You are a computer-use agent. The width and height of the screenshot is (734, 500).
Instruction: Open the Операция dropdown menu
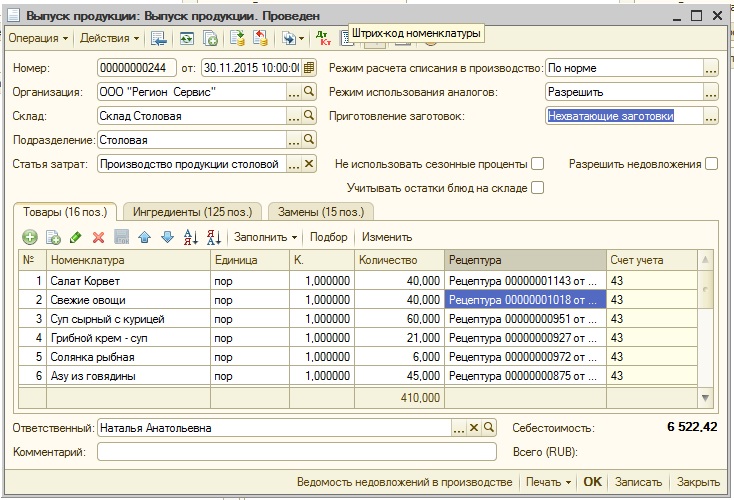pyautogui.click(x=38, y=38)
